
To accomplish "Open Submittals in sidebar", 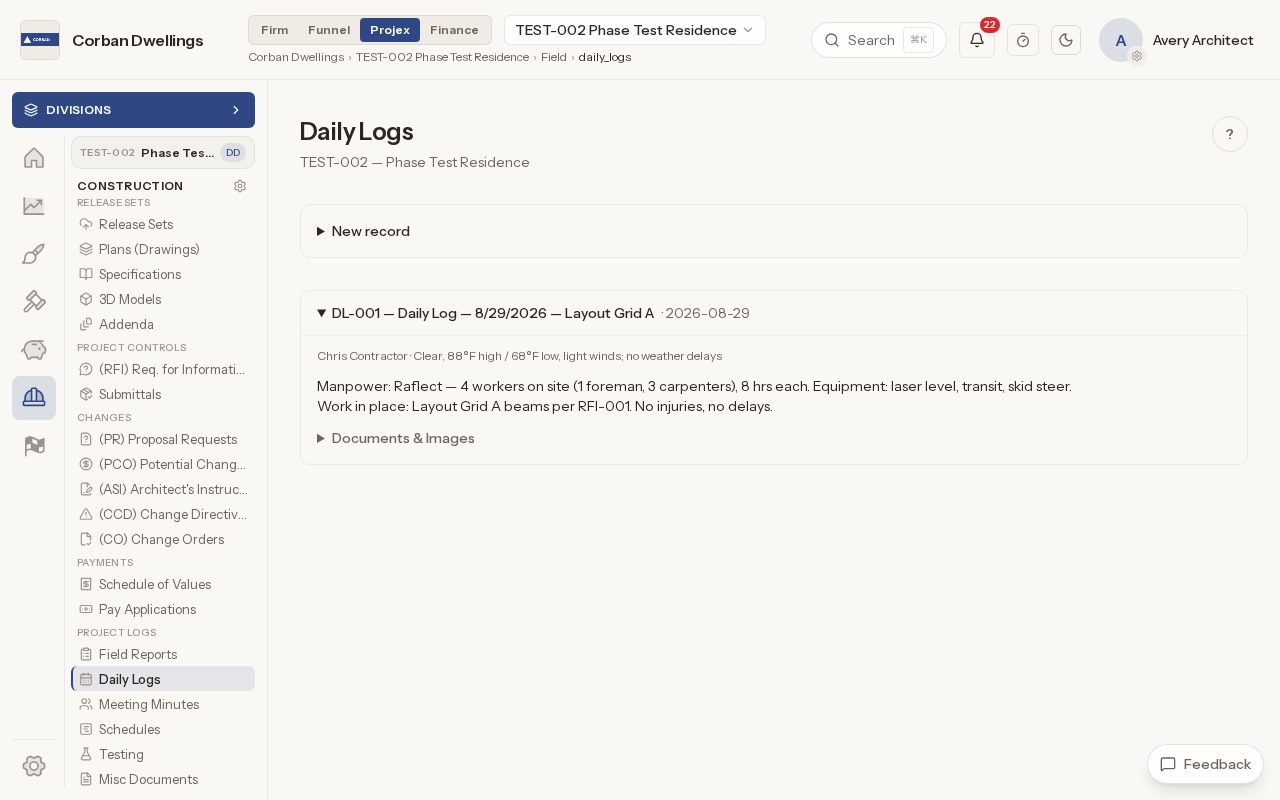I will (x=163, y=394).
